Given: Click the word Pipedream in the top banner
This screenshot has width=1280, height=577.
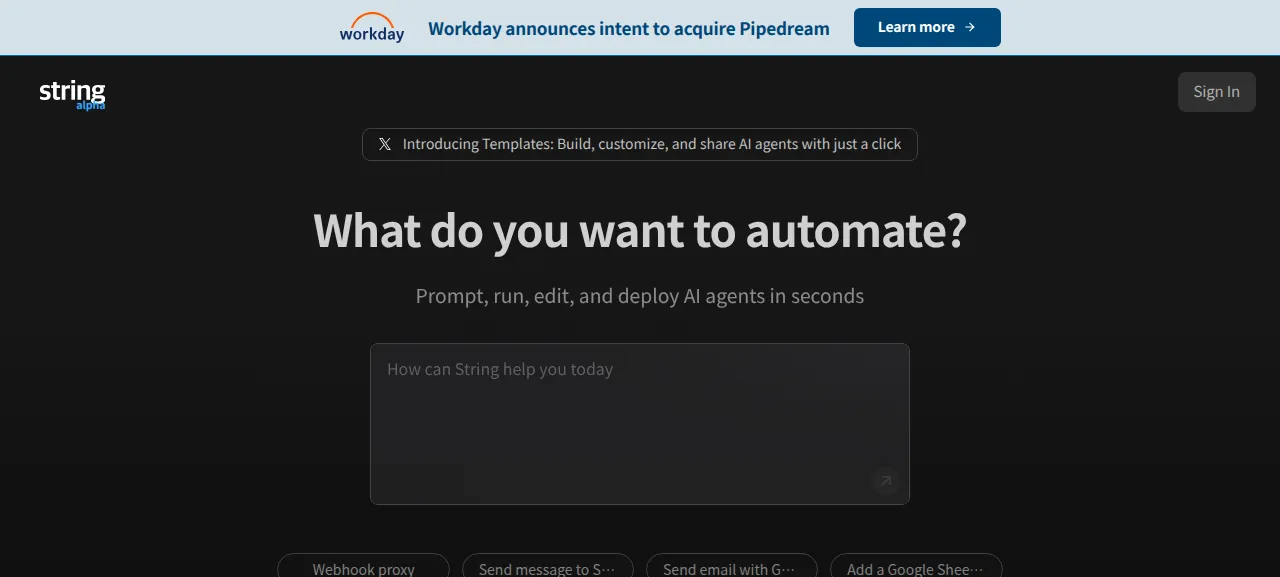Looking at the screenshot, I should (785, 29).
